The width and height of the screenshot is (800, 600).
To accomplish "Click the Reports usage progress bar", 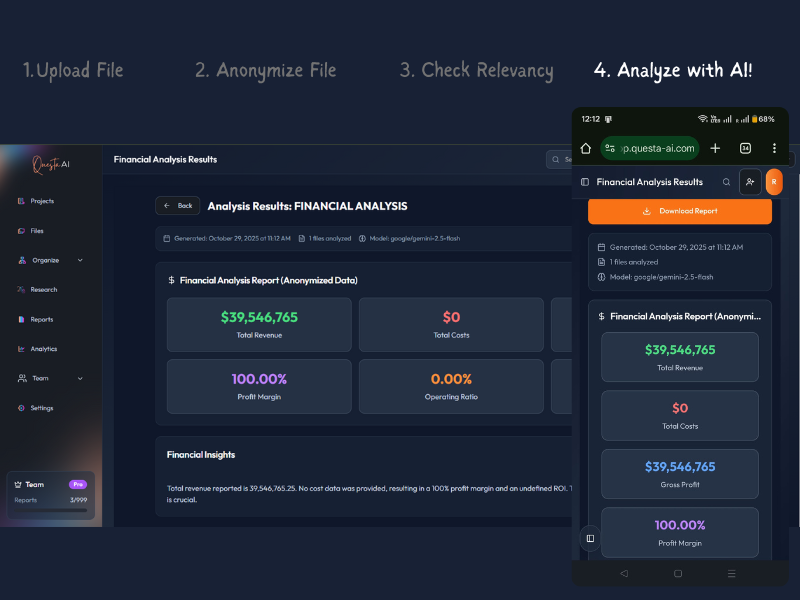I will [x=51, y=510].
